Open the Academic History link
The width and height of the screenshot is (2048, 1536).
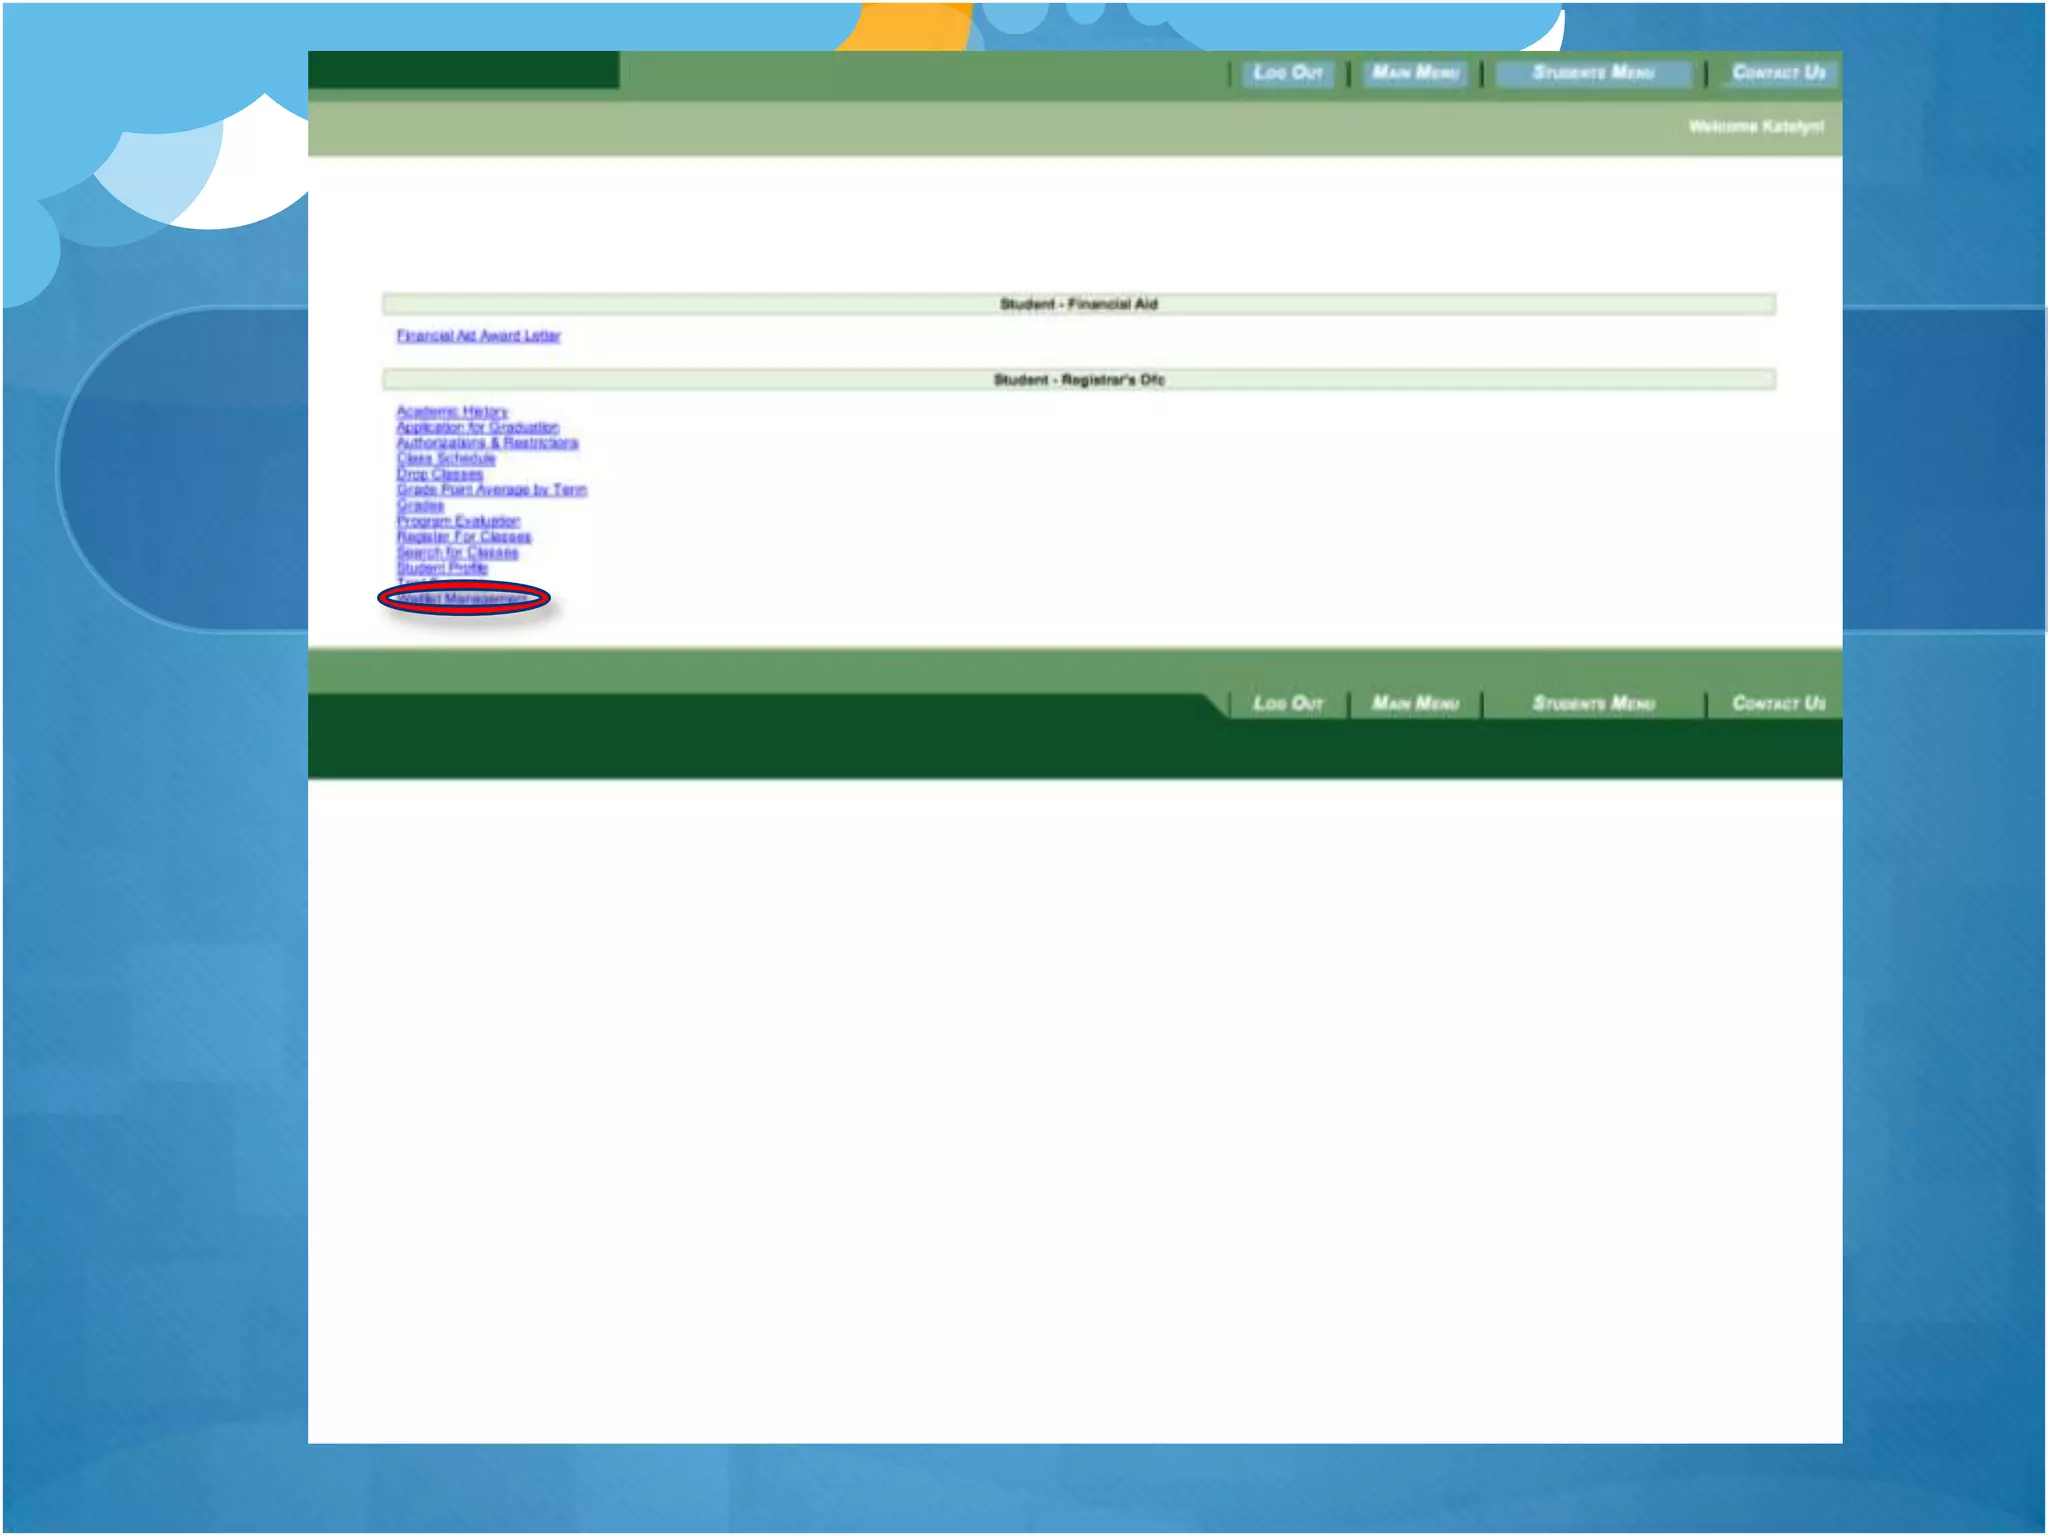click(452, 412)
